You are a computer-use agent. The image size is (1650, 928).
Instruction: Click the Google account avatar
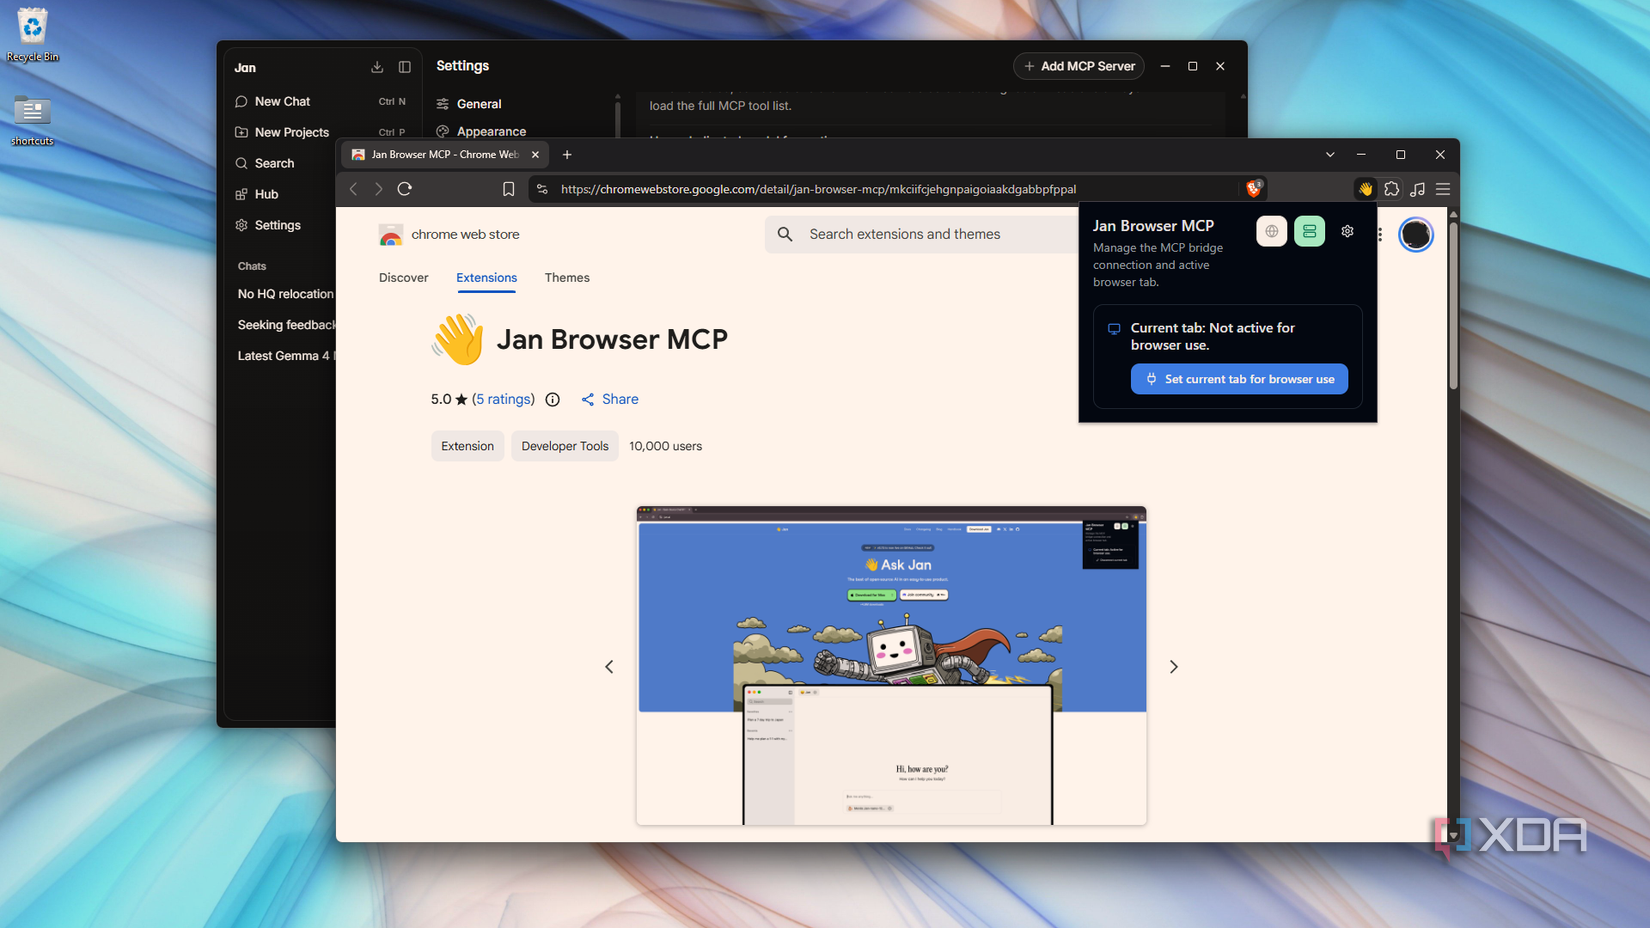[x=1415, y=234]
